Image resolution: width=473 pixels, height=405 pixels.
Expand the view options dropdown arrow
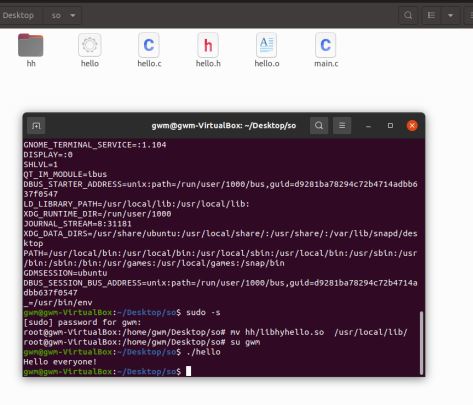click(450, 15)
